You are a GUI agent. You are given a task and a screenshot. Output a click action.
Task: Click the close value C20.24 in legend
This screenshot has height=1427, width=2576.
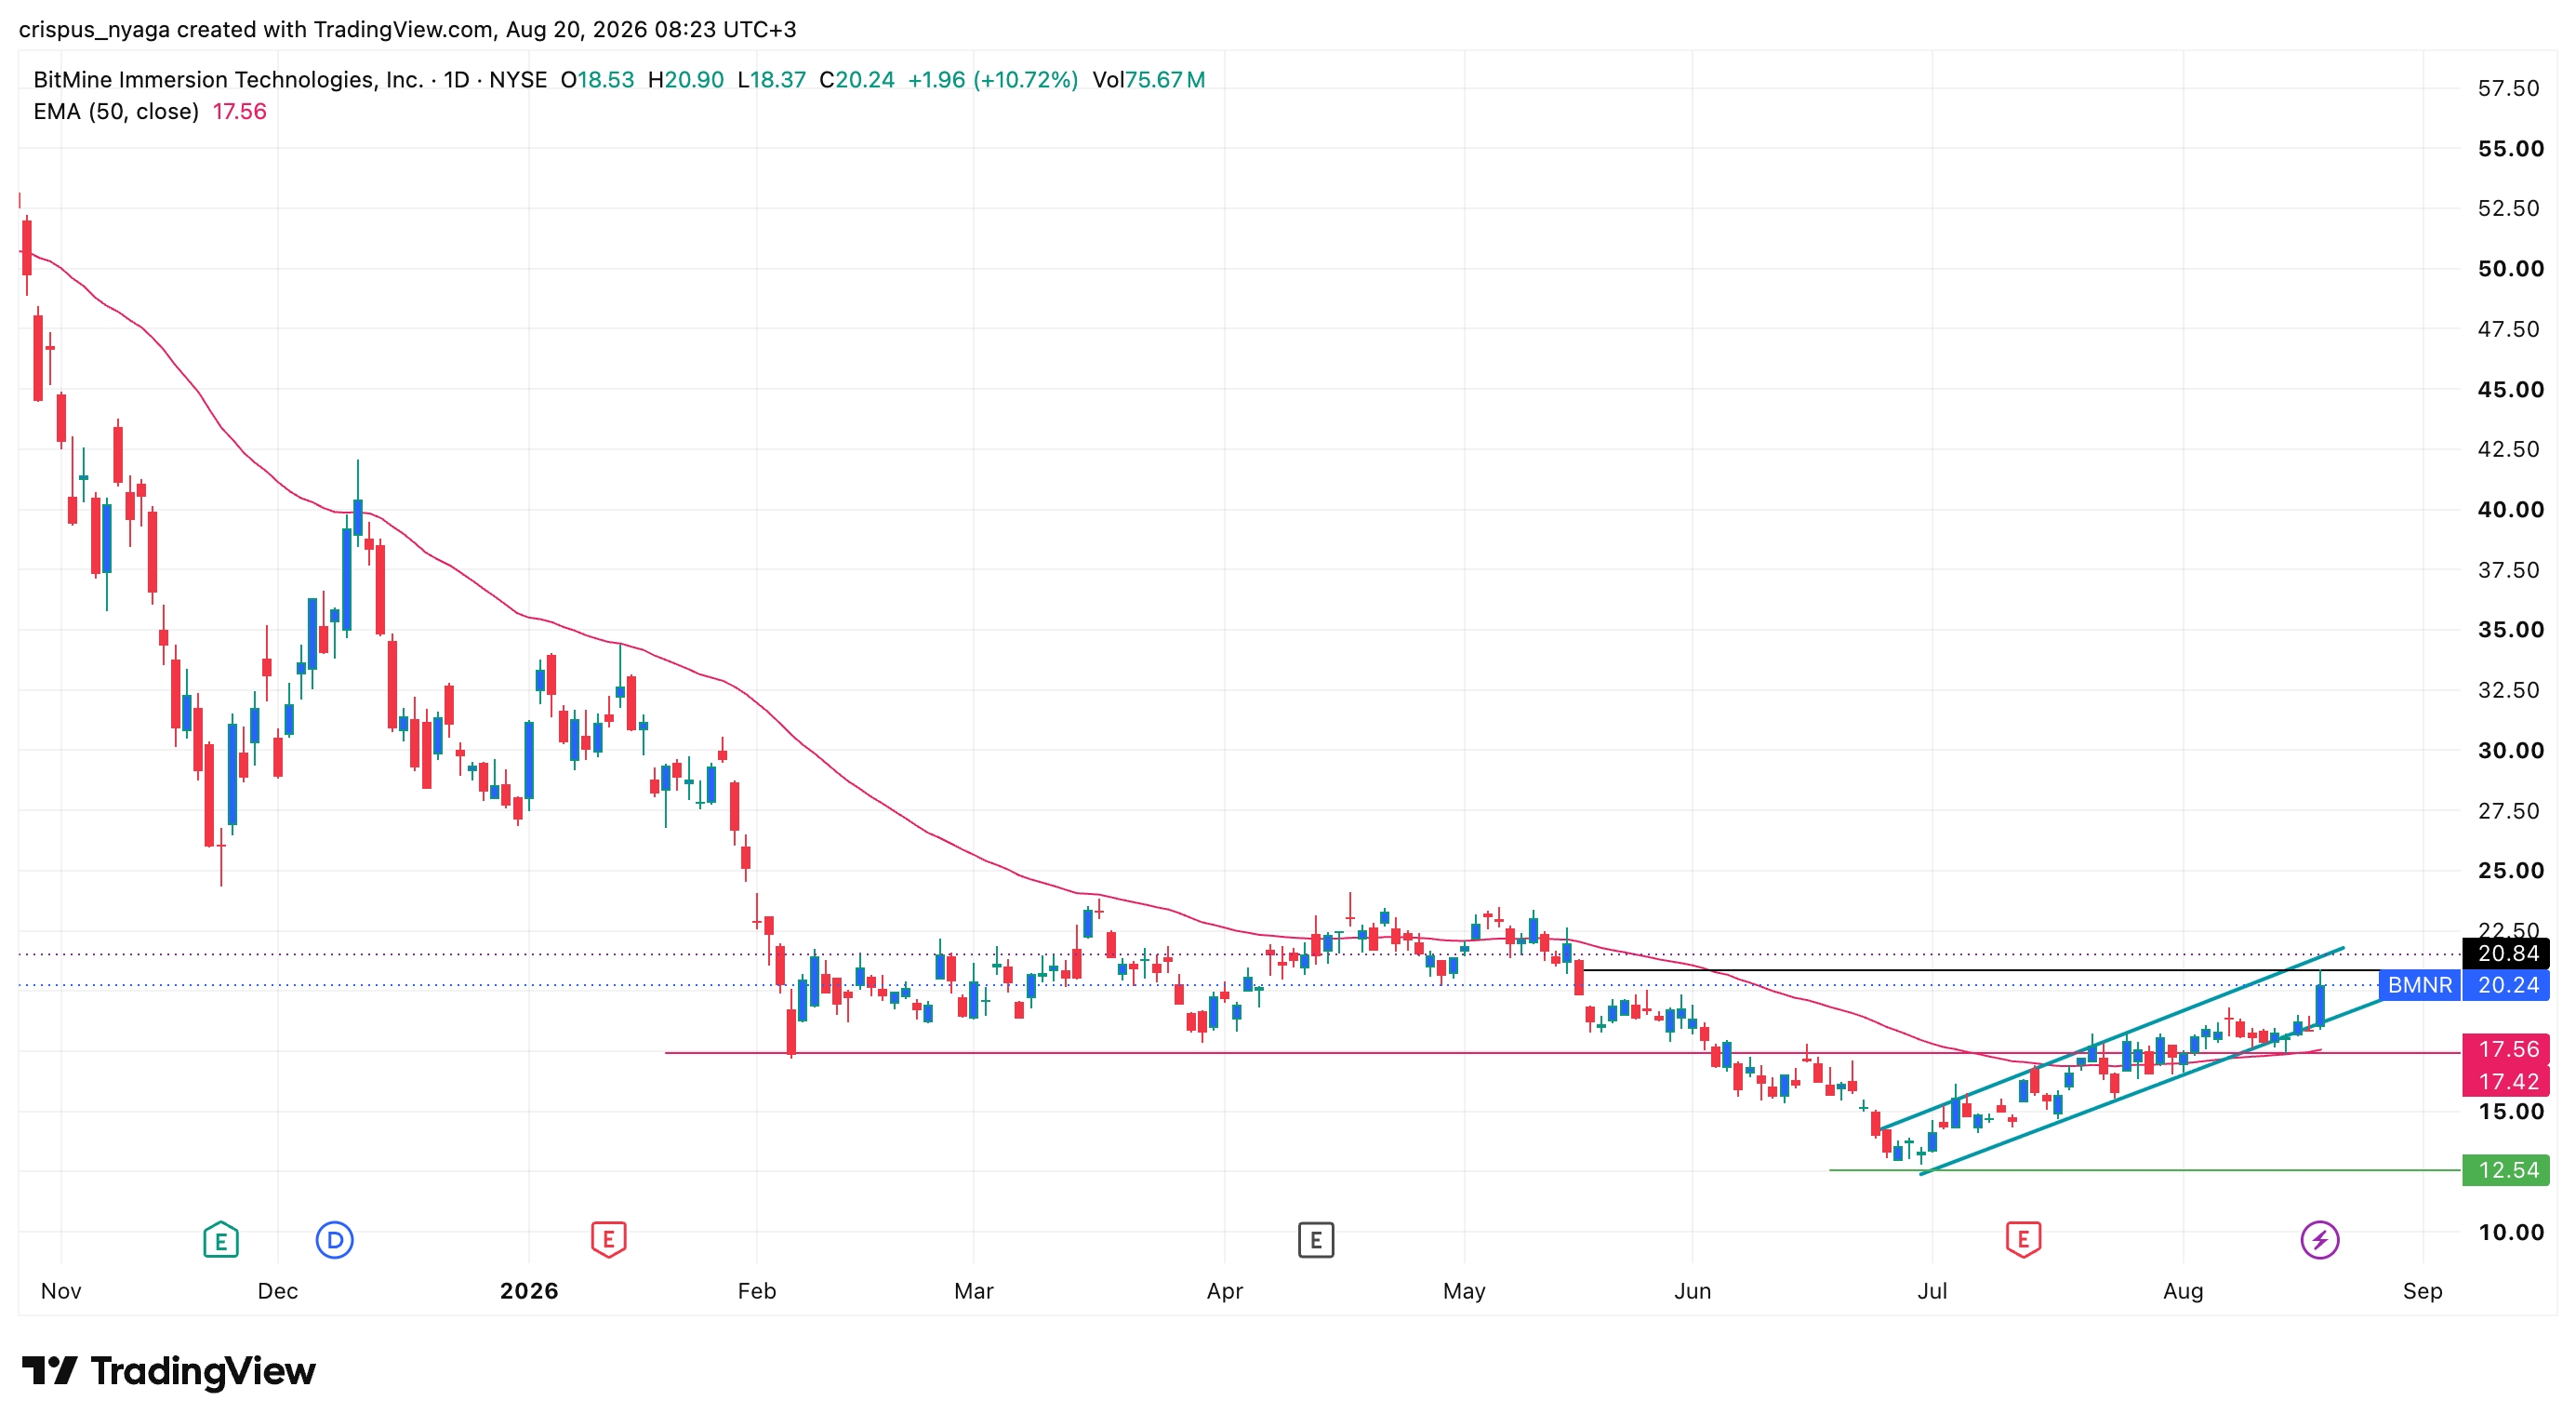tap(857, 80)
